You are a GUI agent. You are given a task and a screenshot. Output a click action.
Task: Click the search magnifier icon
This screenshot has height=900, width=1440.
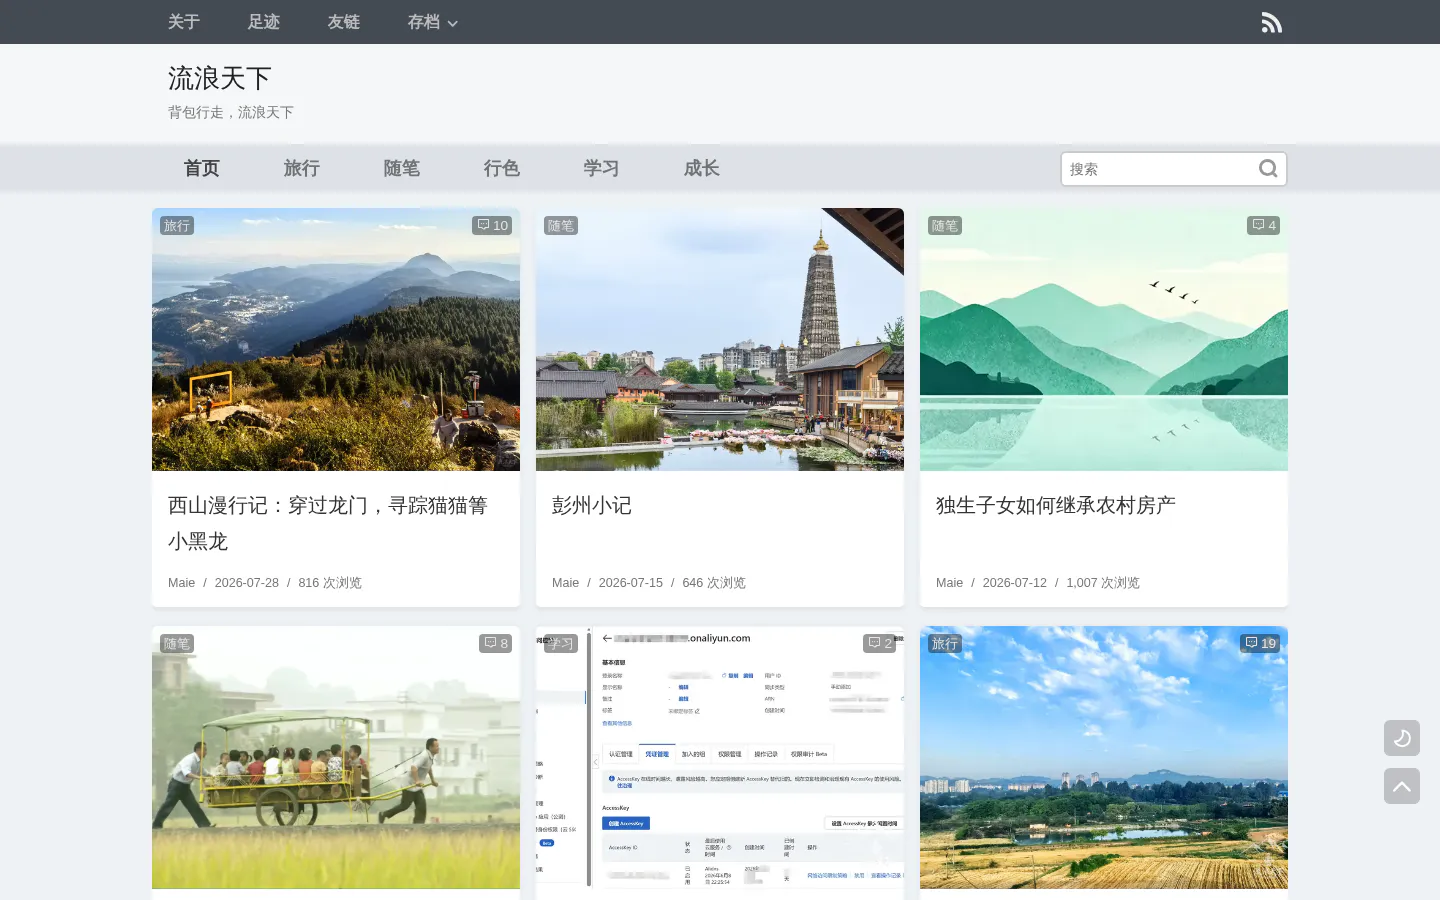1268,169
